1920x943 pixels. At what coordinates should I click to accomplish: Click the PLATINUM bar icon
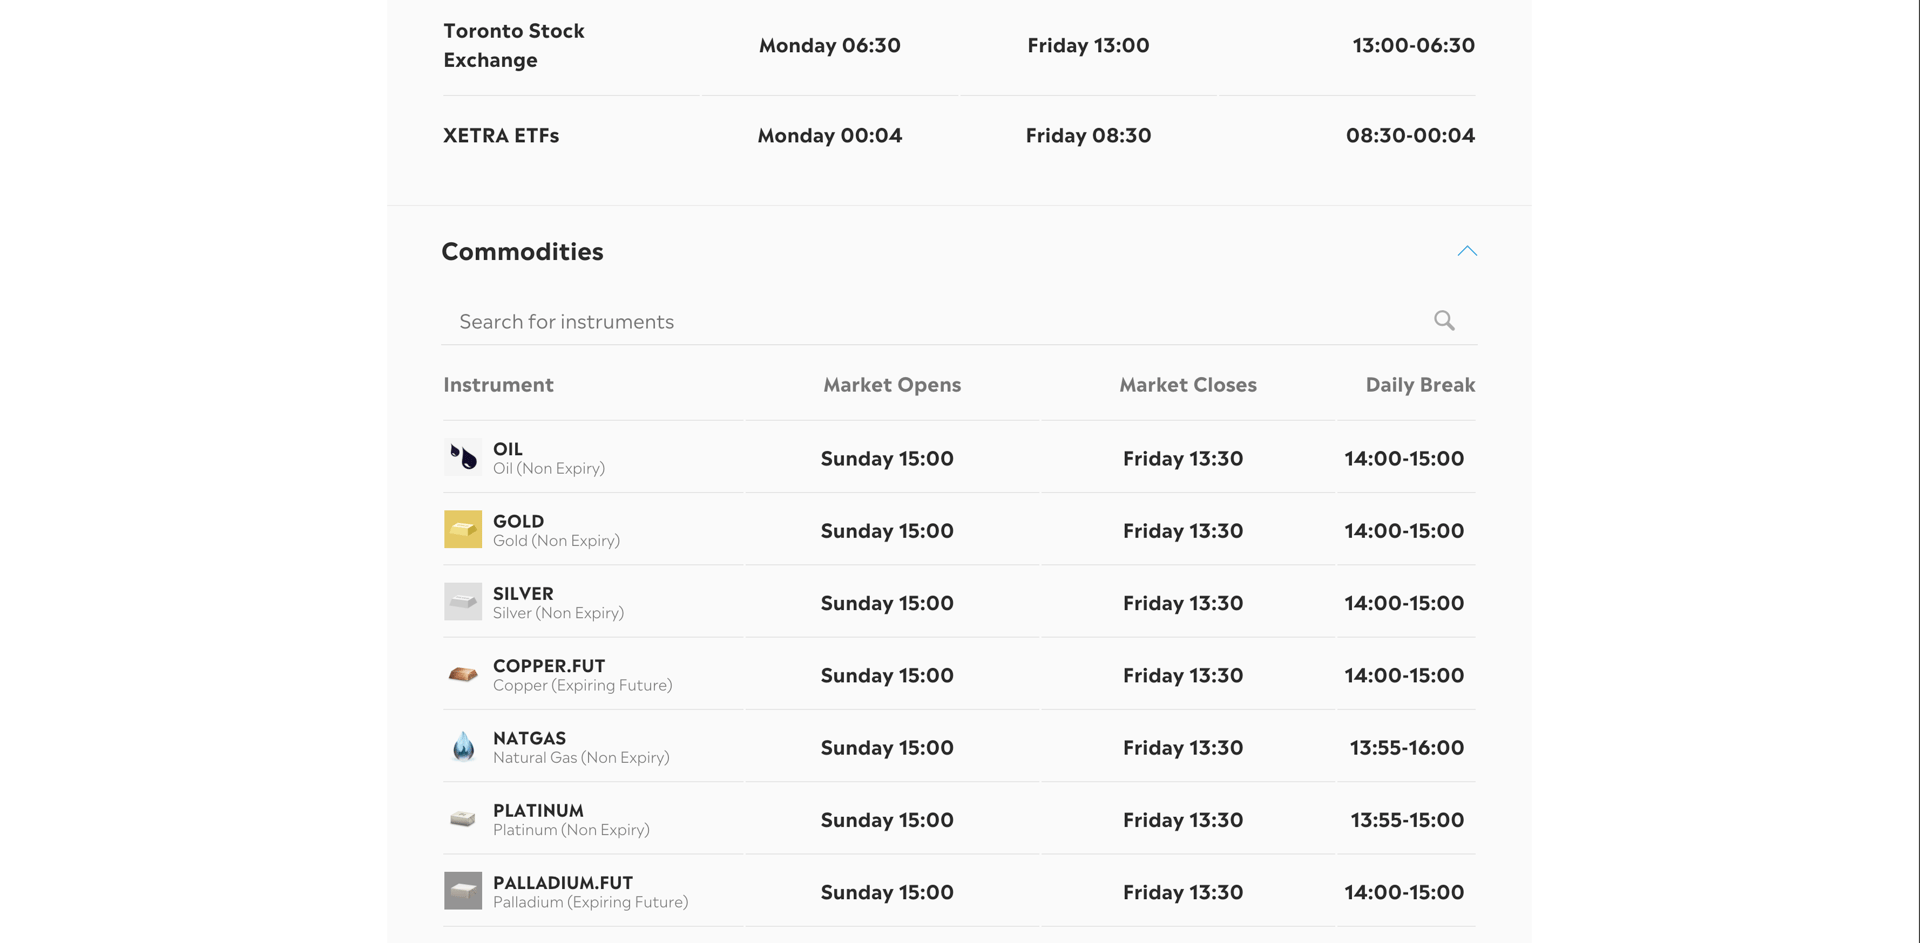coord(463,819)
